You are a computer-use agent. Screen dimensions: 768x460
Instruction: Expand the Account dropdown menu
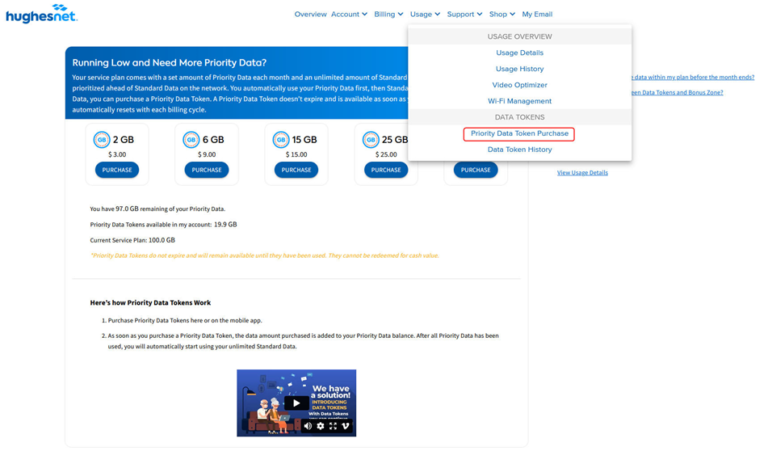point(349,14)
